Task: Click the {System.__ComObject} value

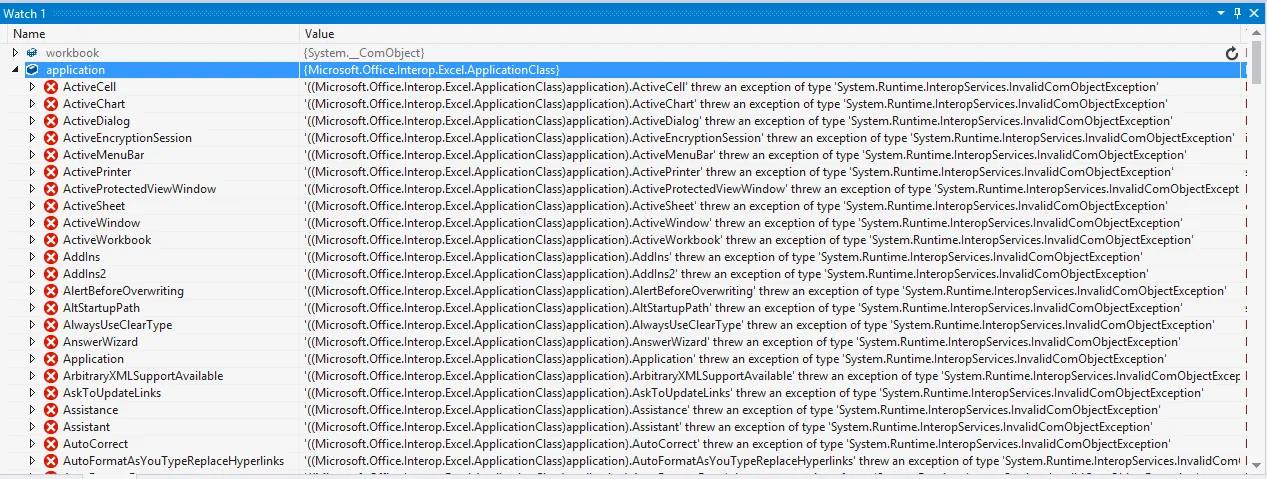Action: [364, 52]
